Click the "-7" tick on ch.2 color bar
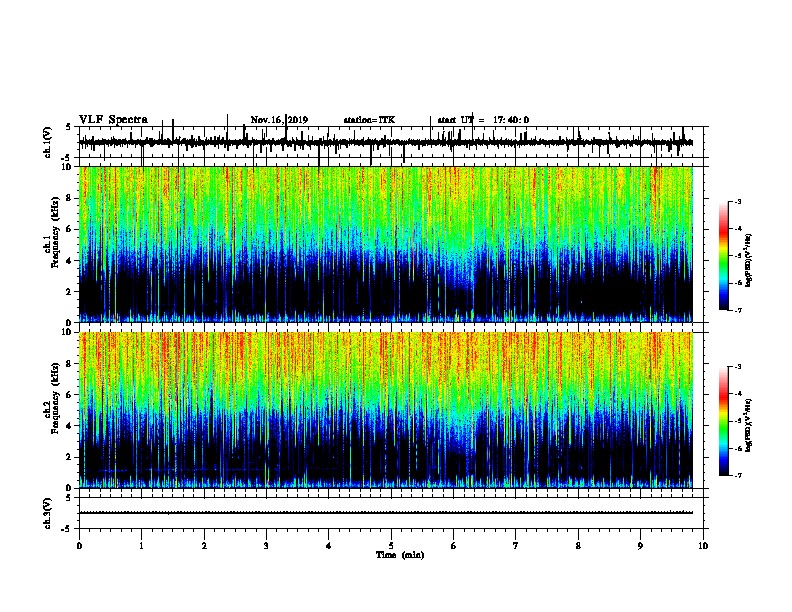The image size is (792, 612). [738, 476]
